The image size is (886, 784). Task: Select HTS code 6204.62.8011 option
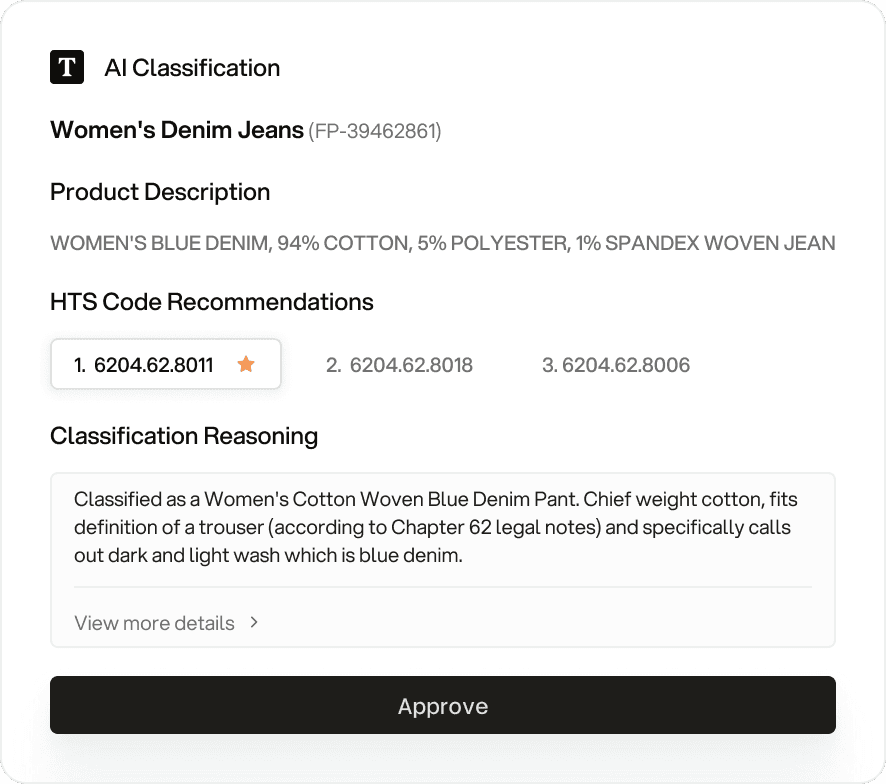click(166, 364)
